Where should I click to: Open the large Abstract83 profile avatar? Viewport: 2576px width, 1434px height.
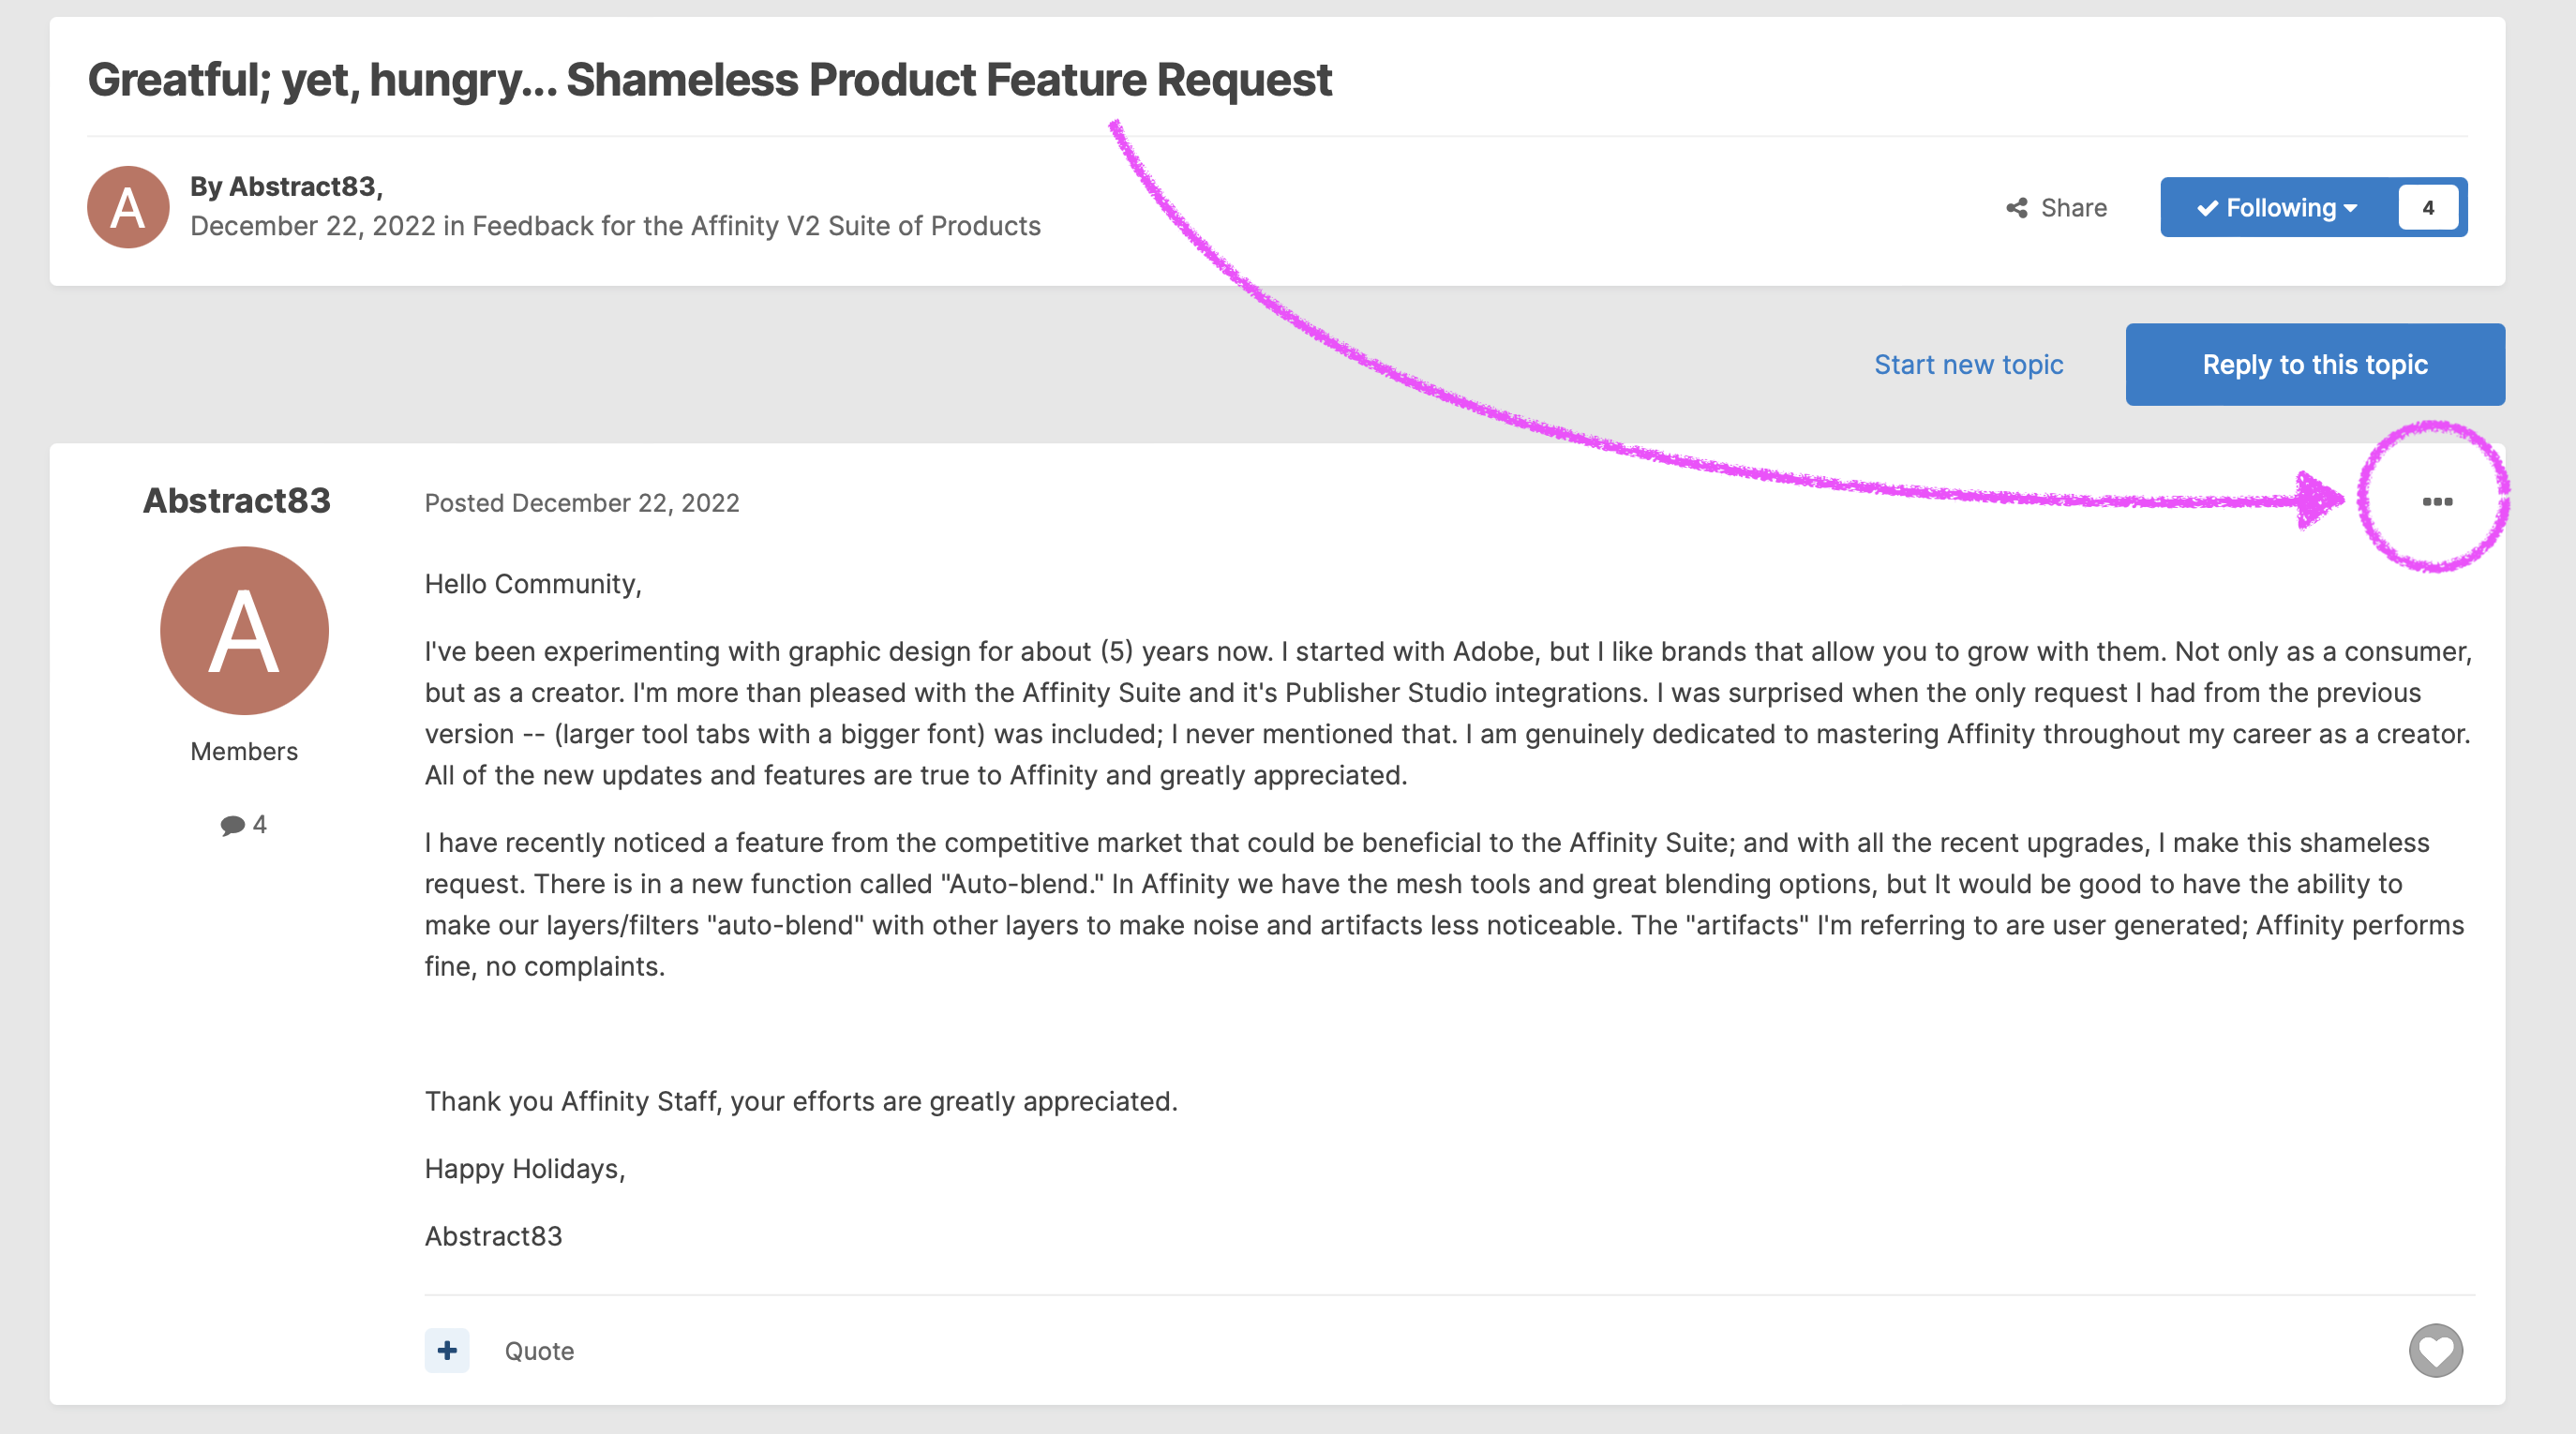click(244, 630)
